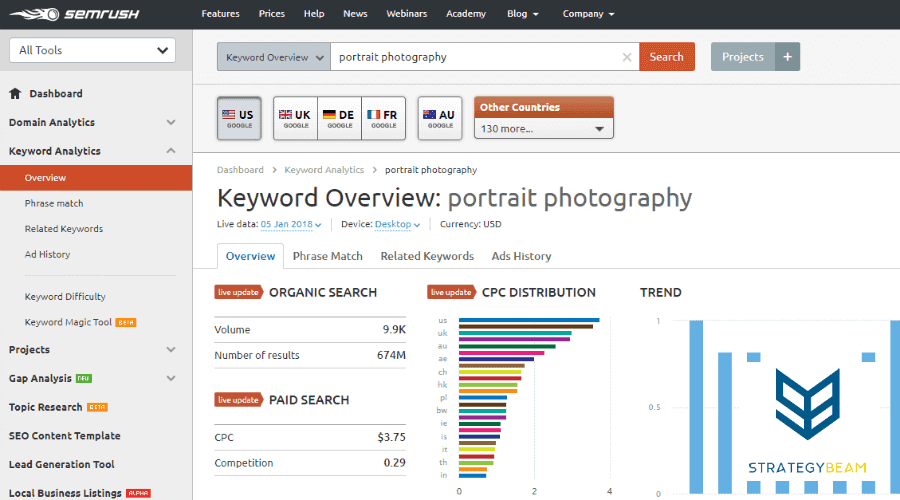Open Lead Generation Tool in the sidebar
The image size is (900, 500).
pos(61,464)
